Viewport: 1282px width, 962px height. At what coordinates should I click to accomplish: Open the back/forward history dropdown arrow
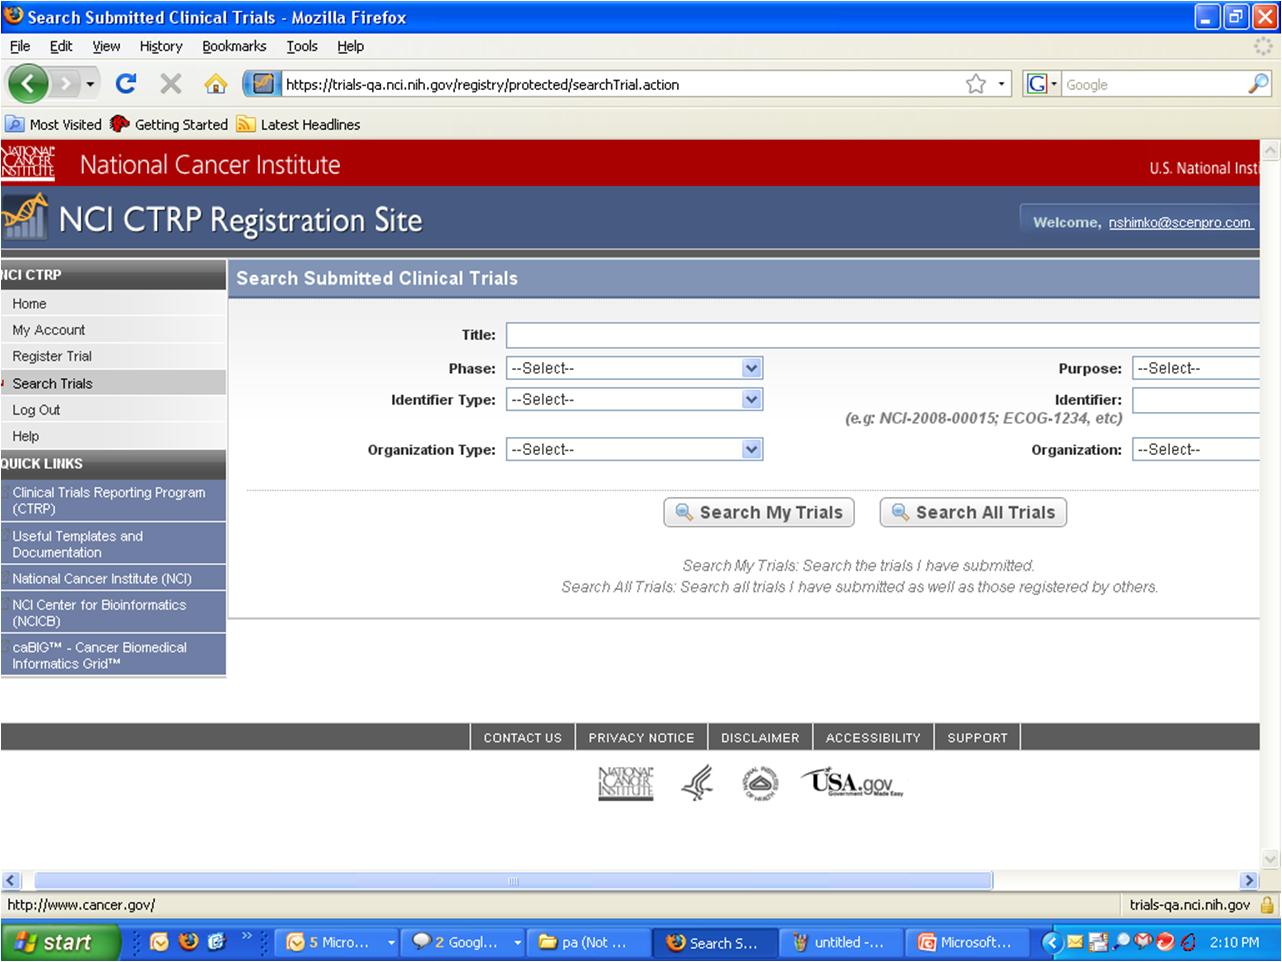90,84
